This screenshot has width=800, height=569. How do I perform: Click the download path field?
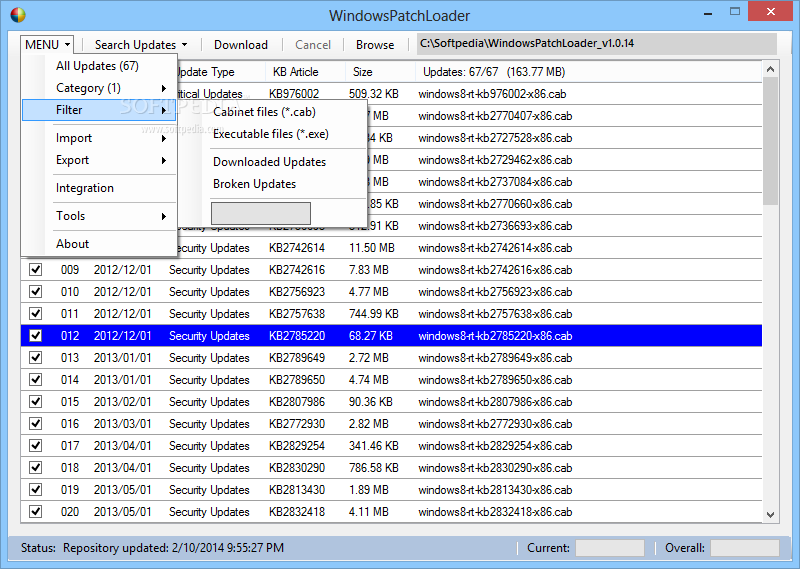596,43
